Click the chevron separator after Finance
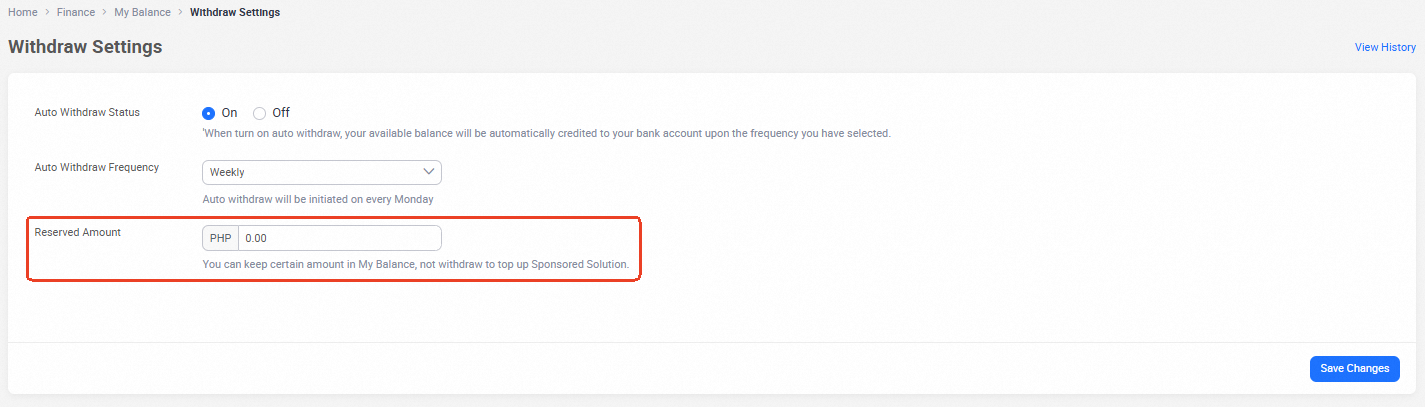1425x407 pixels. 105,12
